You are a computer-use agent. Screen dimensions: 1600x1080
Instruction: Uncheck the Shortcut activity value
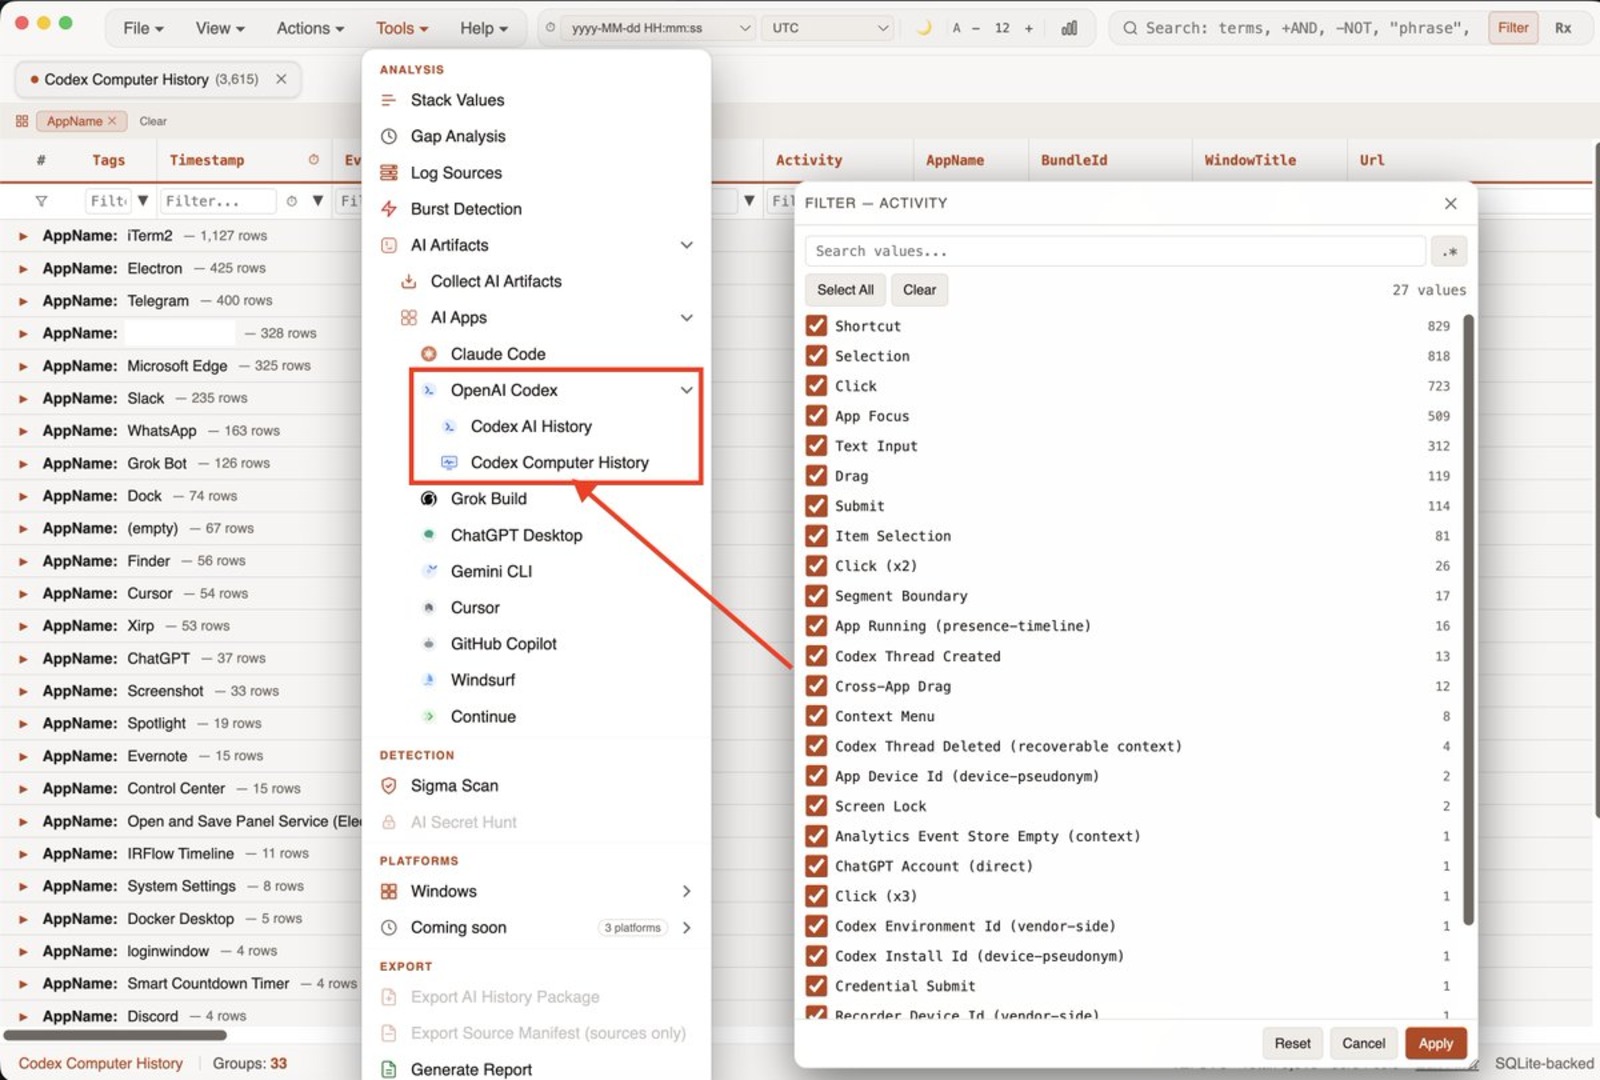[x=816, y=326]
